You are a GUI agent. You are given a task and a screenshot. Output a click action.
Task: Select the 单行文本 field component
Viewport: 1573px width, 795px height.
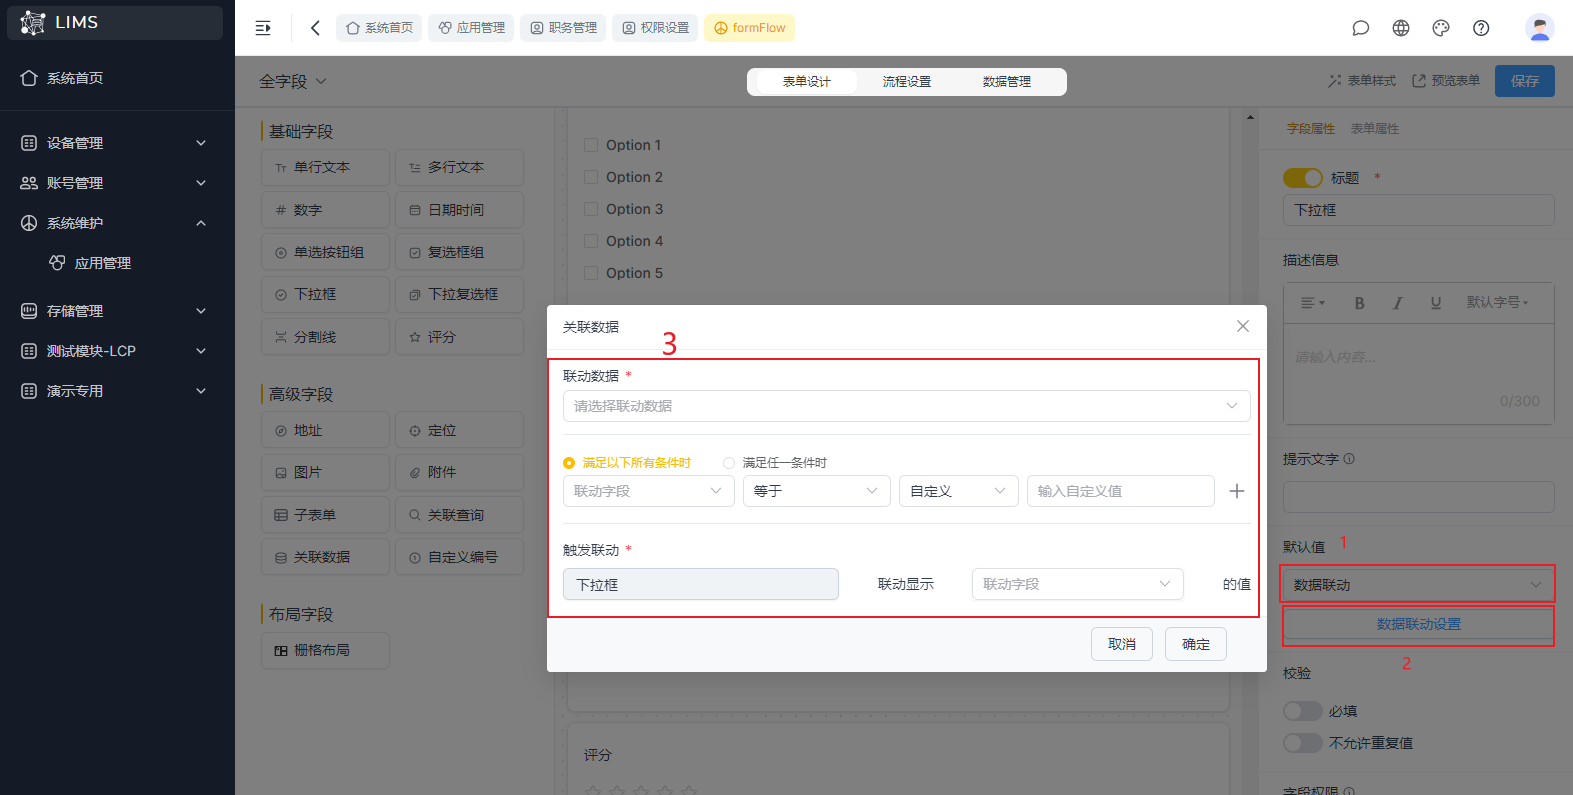click(326, 168)
